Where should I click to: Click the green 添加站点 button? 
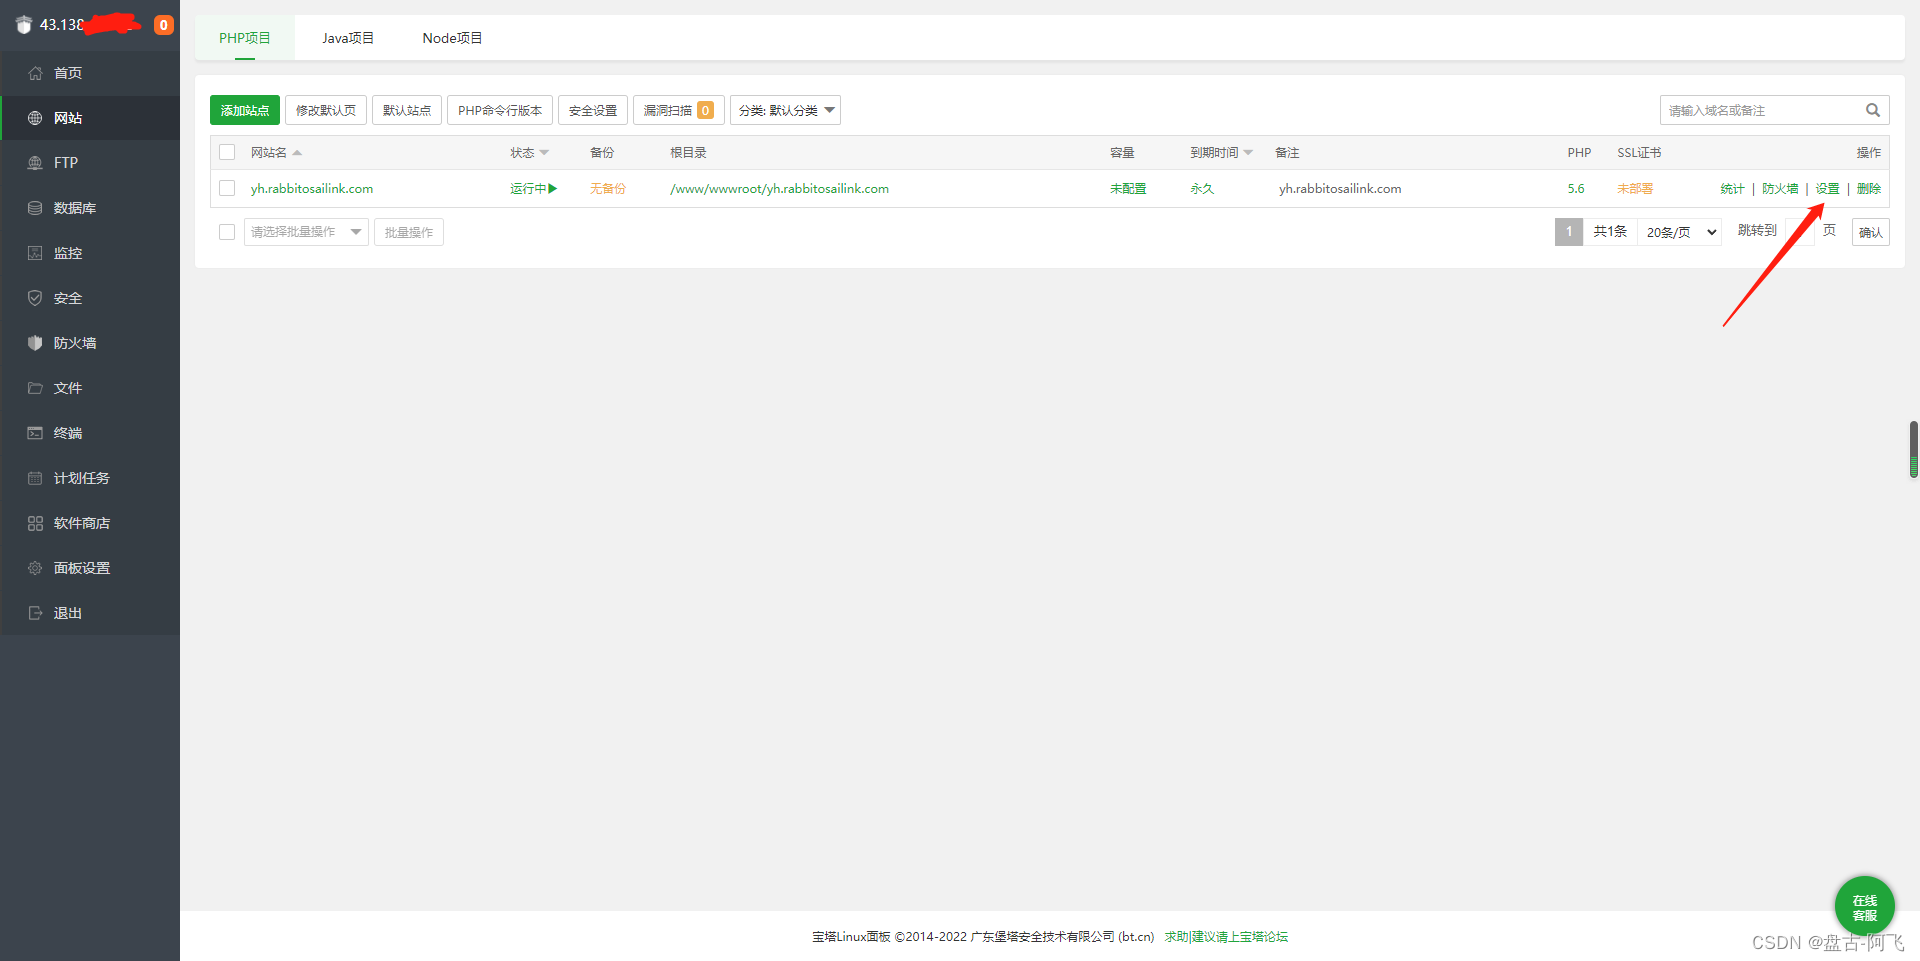[245, 110]
